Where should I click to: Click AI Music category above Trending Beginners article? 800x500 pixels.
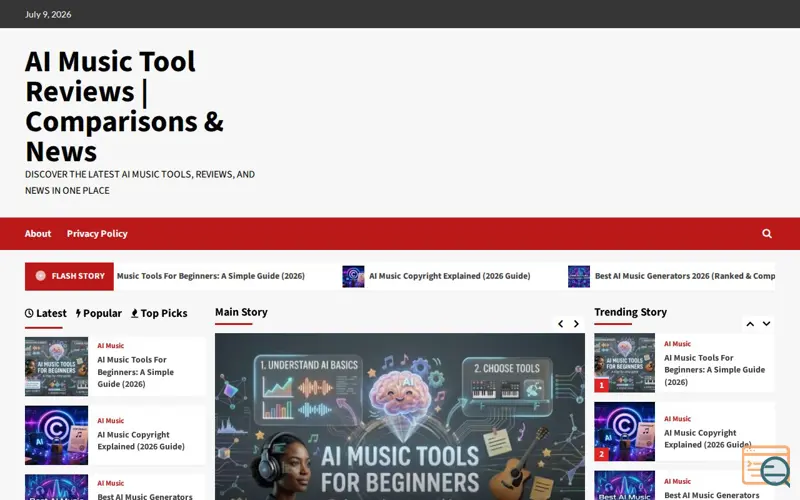678,344
